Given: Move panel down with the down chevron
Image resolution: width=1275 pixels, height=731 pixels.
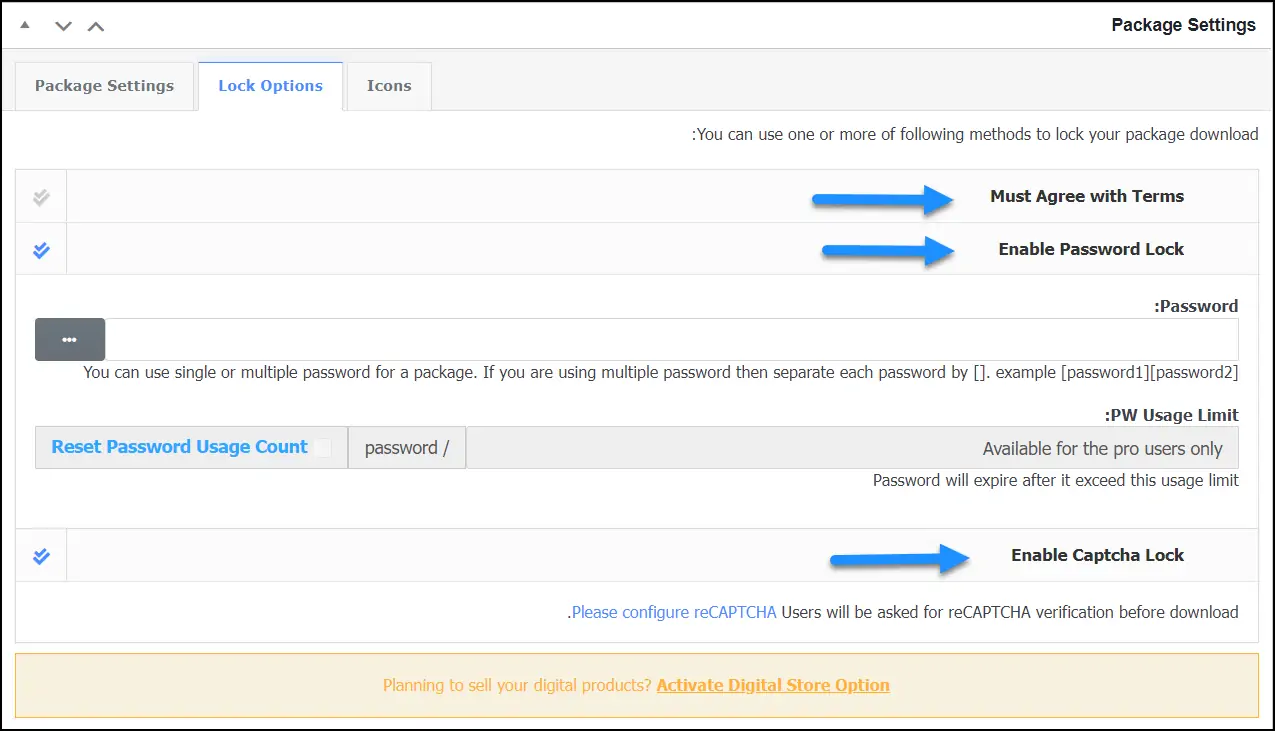Looking at the screenshot, I should [63, 26].
